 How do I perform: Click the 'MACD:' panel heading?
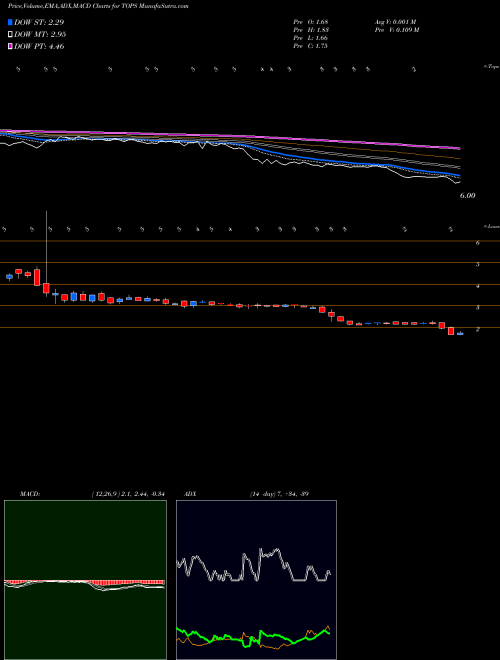point(29,494)
